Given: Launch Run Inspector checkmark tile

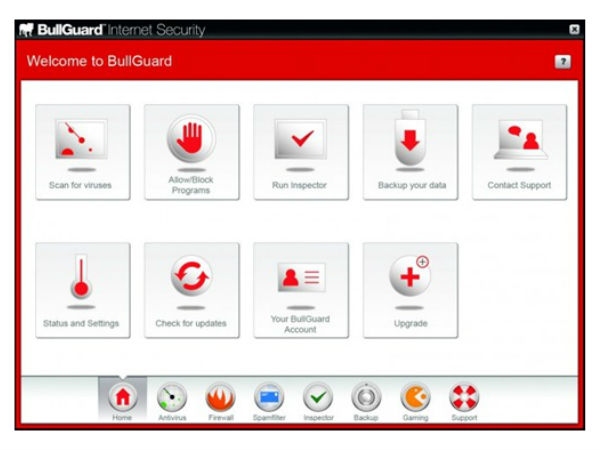Looking at the screenshot, I should (301, 152).
